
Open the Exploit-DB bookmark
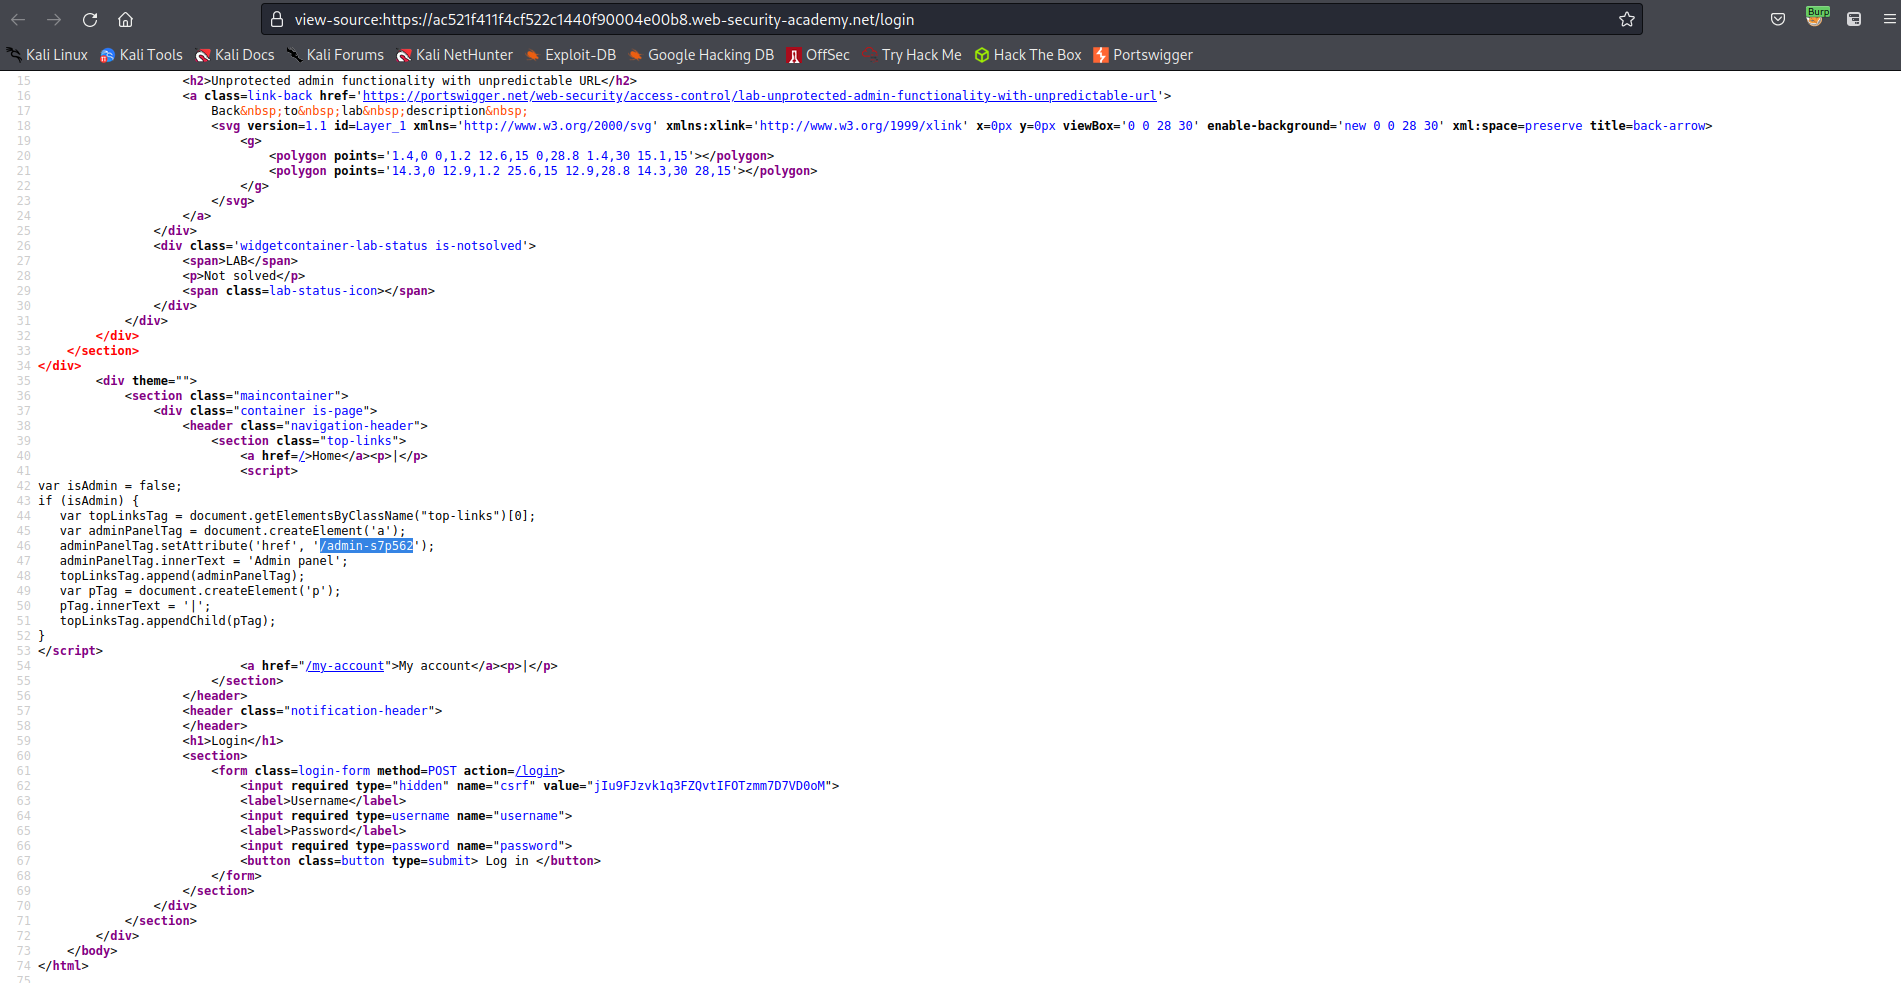(571, 55)
